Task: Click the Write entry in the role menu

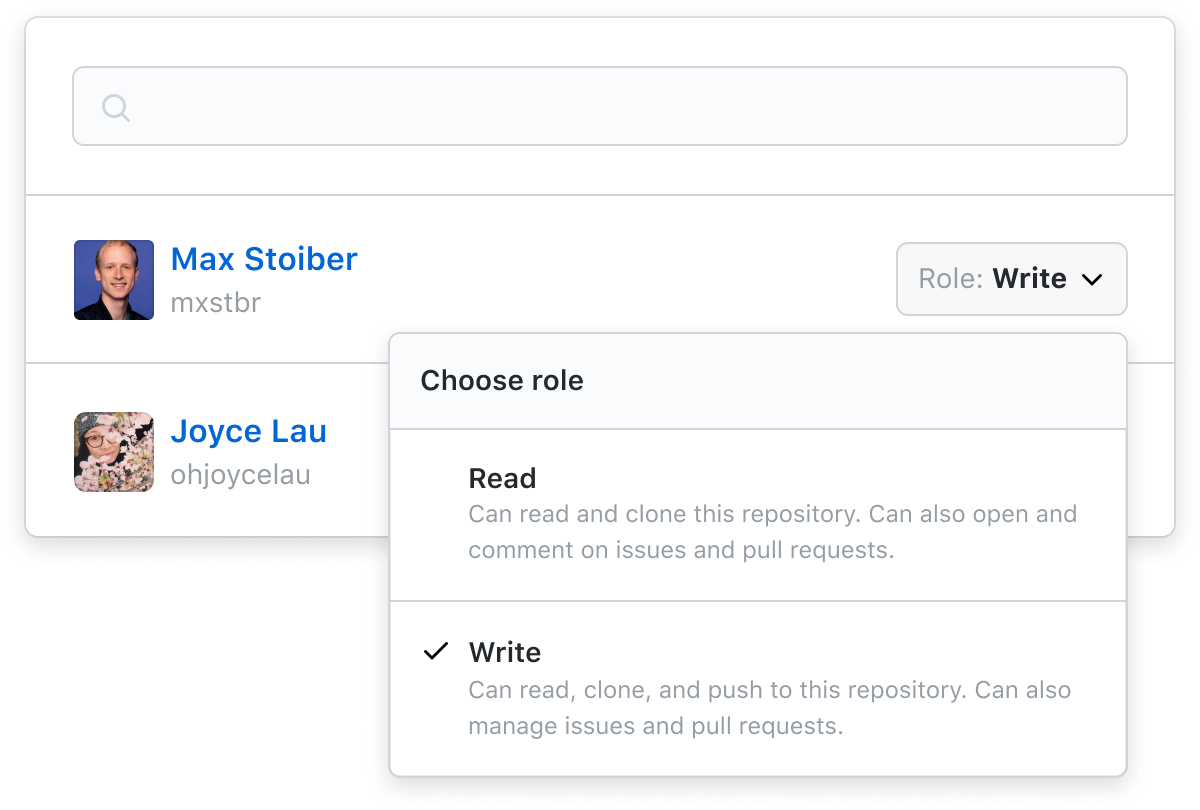Action: [504, 652]
